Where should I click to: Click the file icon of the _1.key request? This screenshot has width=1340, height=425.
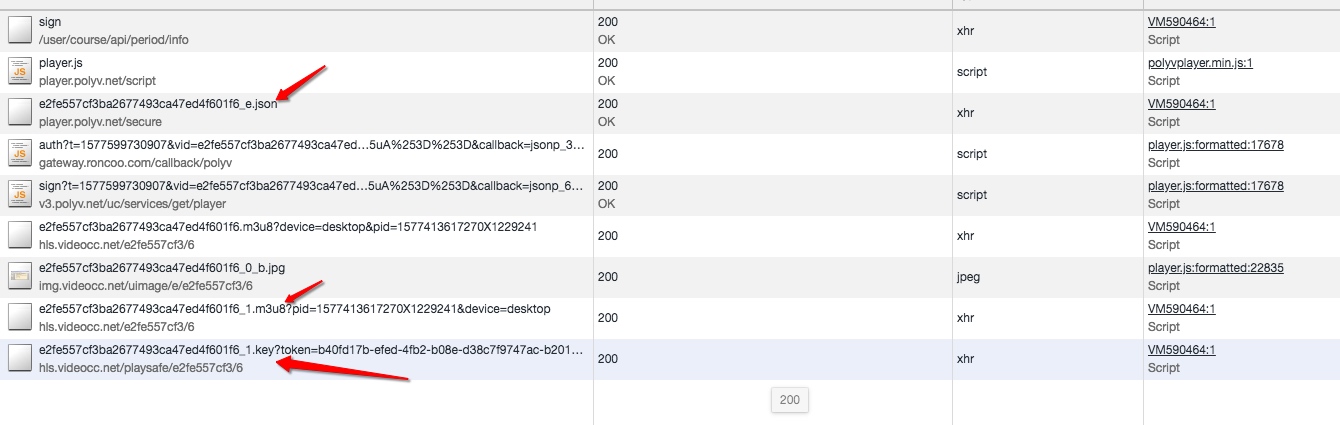[20, 358]
